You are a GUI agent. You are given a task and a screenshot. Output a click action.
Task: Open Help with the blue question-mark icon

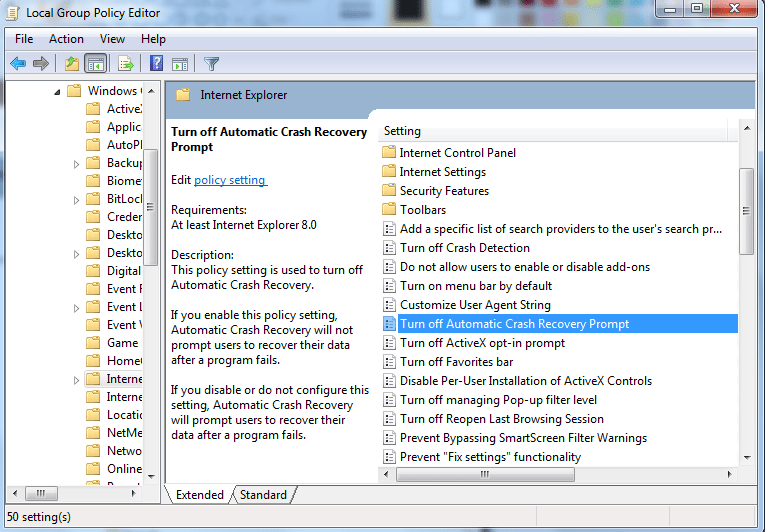click(x=156, y=63)
